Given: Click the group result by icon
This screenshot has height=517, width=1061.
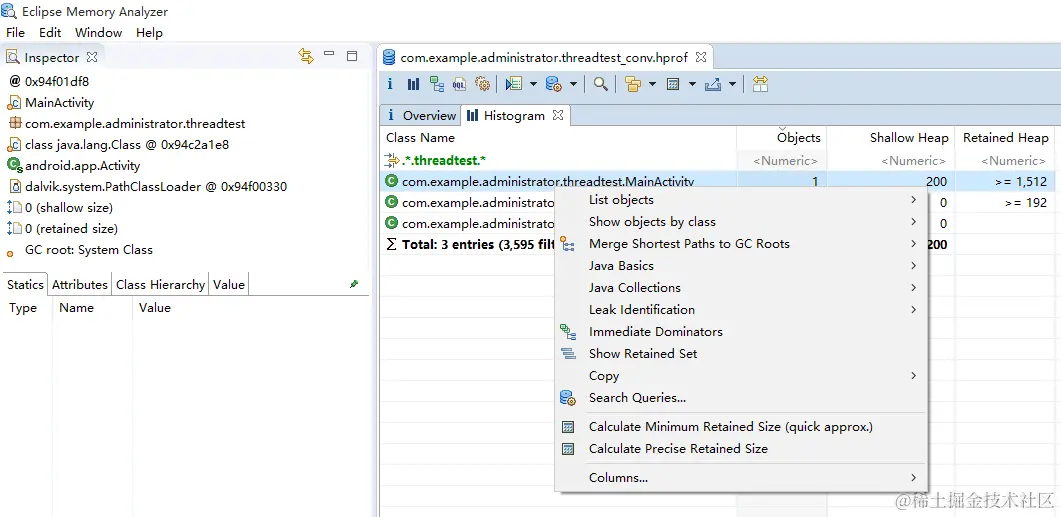Looking at the screenshot, I should (x=633, y=84).
